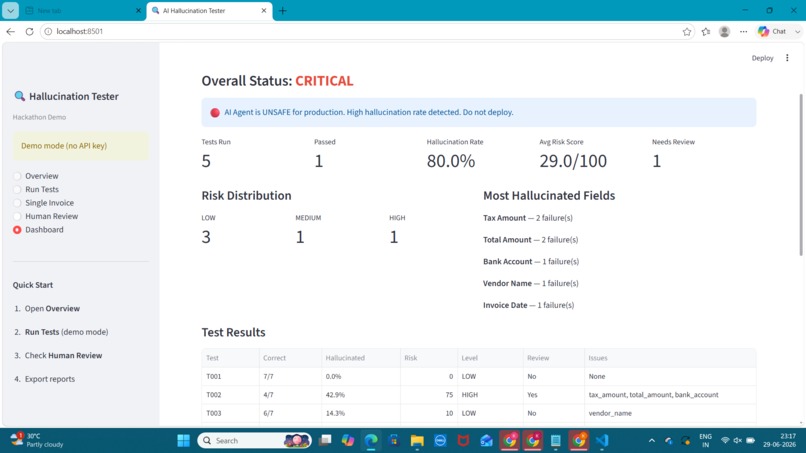Viewport: 806px width, 453px height.
Task: Open the Copilot Chat button
Action: click(x=772, y=31)
